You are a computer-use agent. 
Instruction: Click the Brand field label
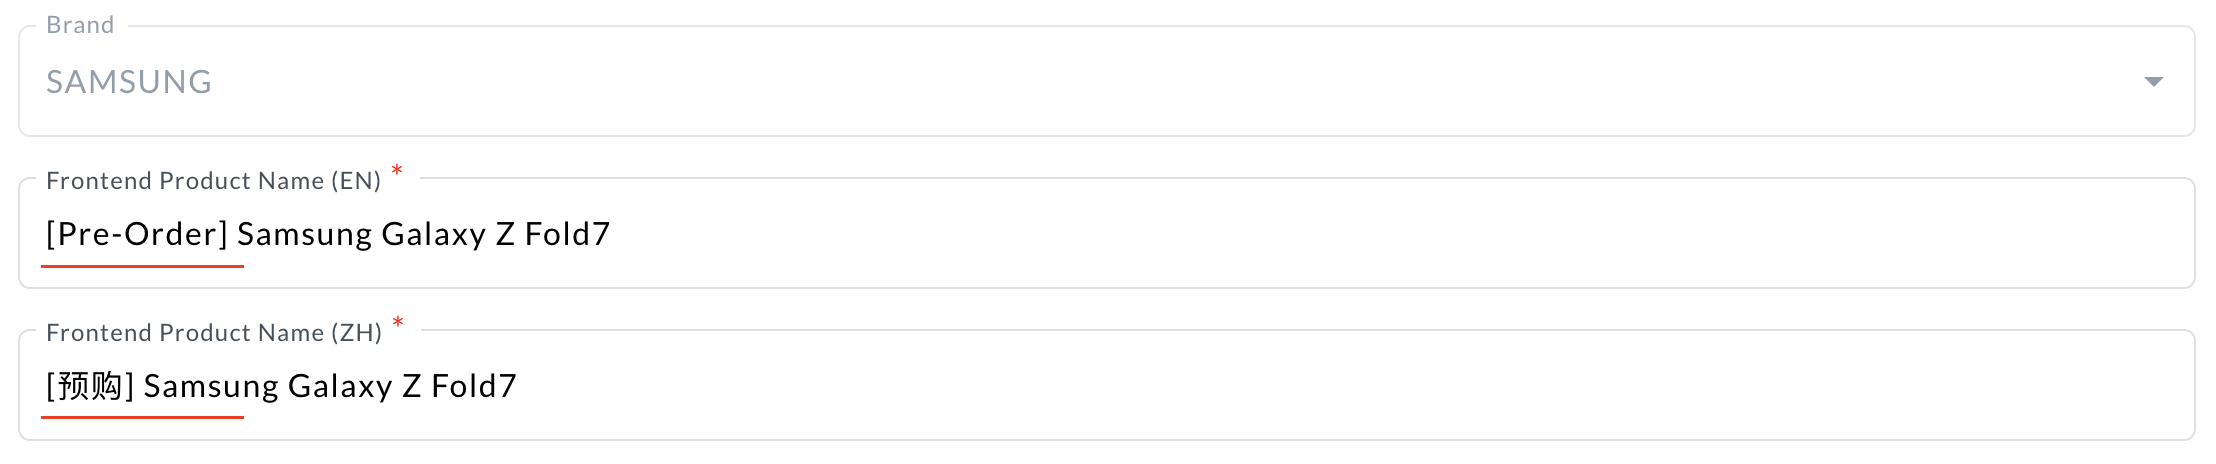coord(80,25)
